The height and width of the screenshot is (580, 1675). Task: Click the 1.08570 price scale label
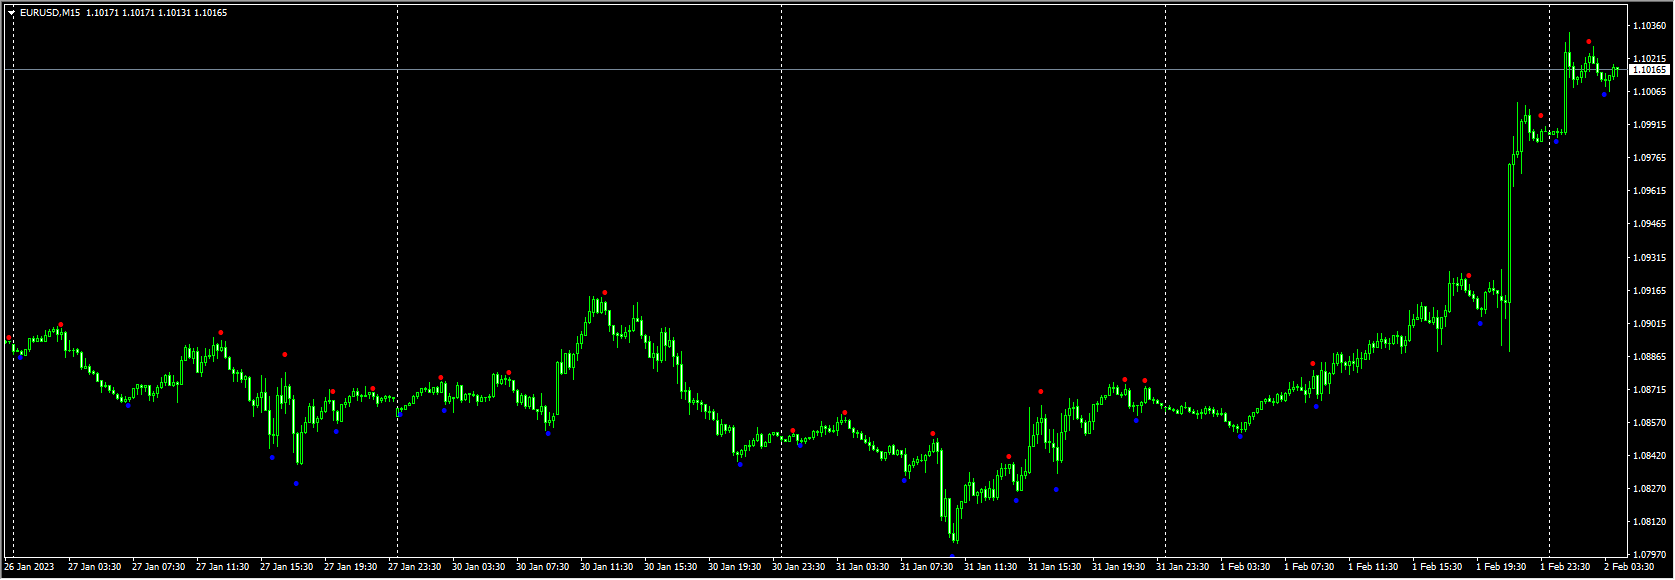1649,423
